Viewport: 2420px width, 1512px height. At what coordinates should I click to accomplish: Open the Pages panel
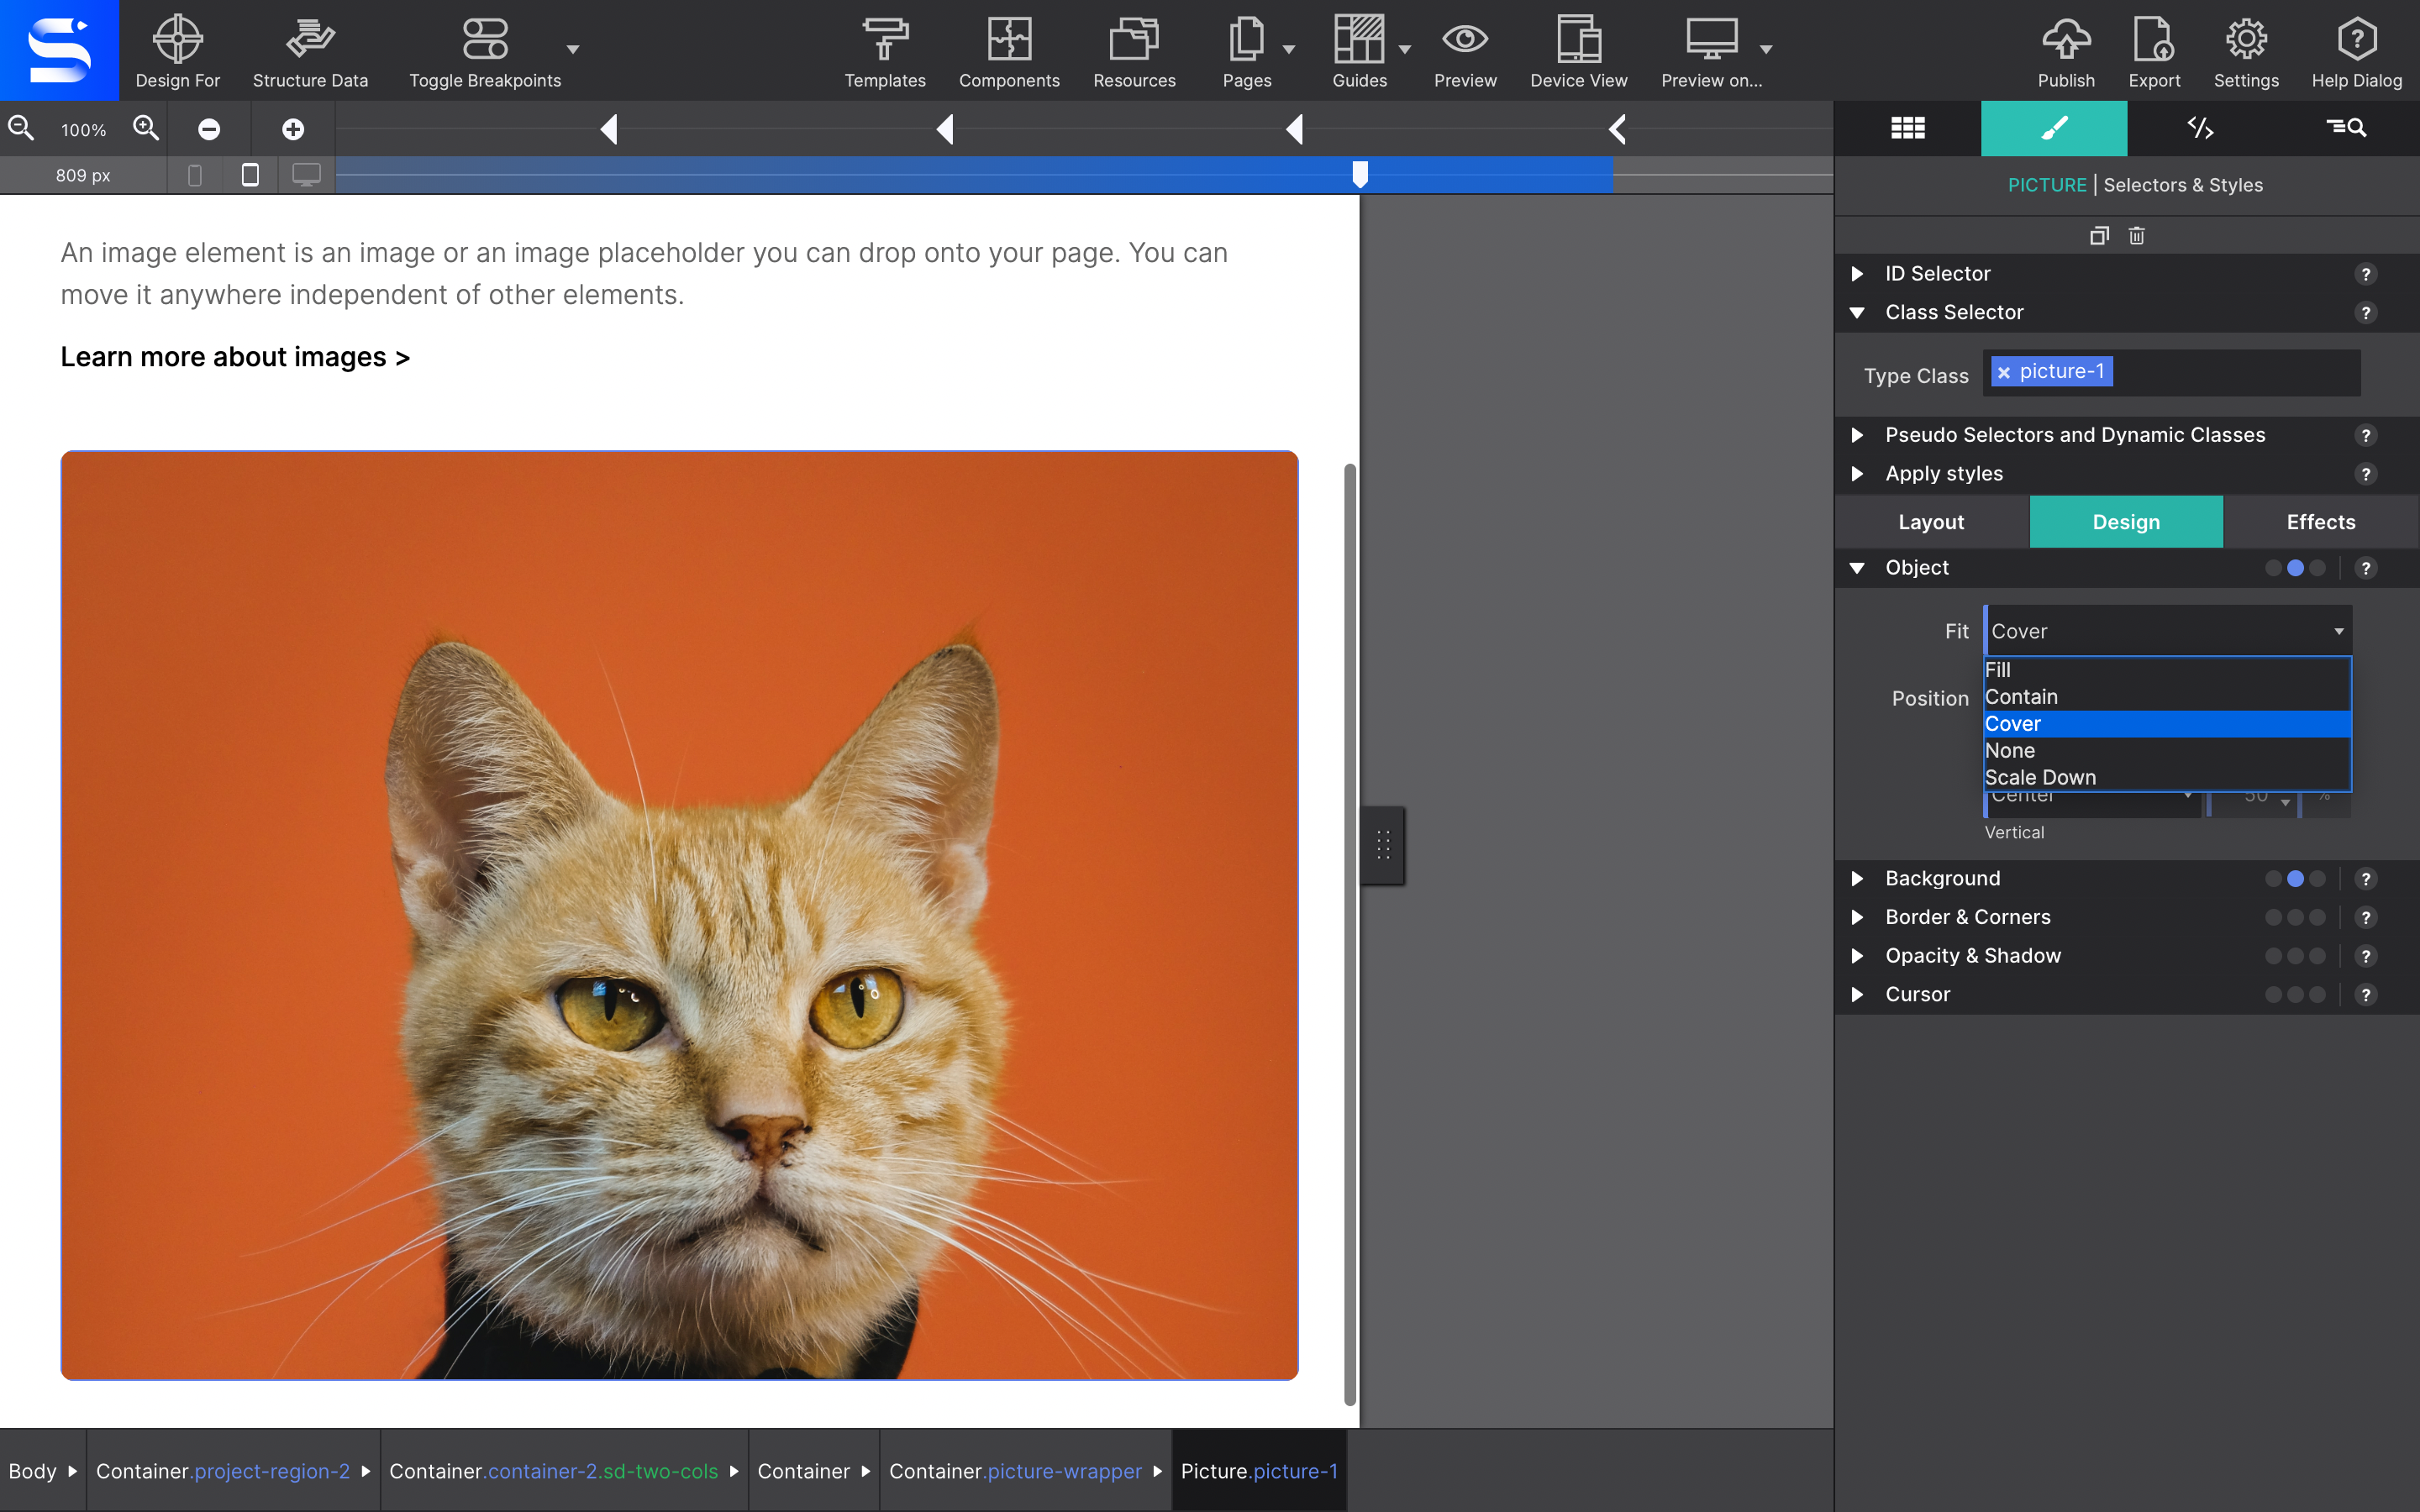(x=1246, y=50)
